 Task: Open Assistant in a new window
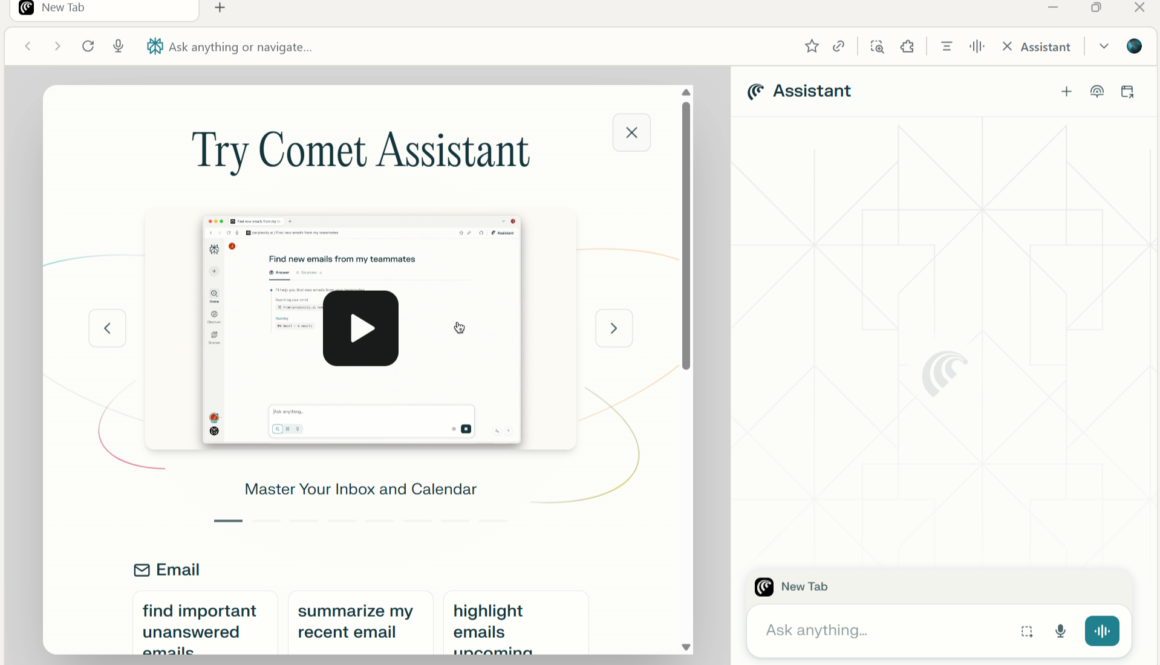click(x=1127, y=91)
